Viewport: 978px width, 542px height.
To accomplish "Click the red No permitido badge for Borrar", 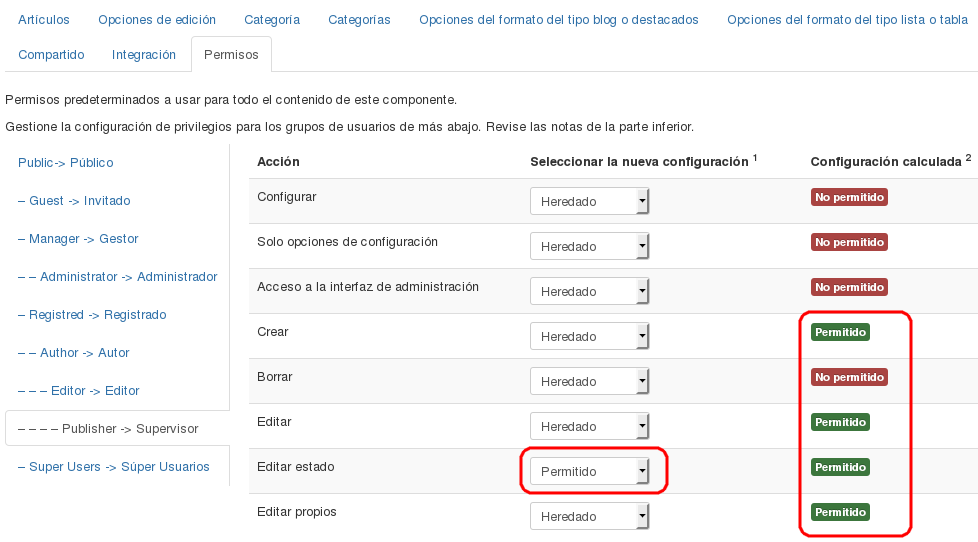I will [x=849, y=378].
